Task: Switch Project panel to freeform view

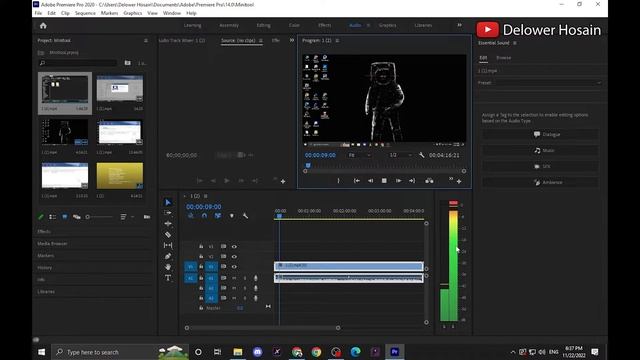Action: [x=76, y=217]
